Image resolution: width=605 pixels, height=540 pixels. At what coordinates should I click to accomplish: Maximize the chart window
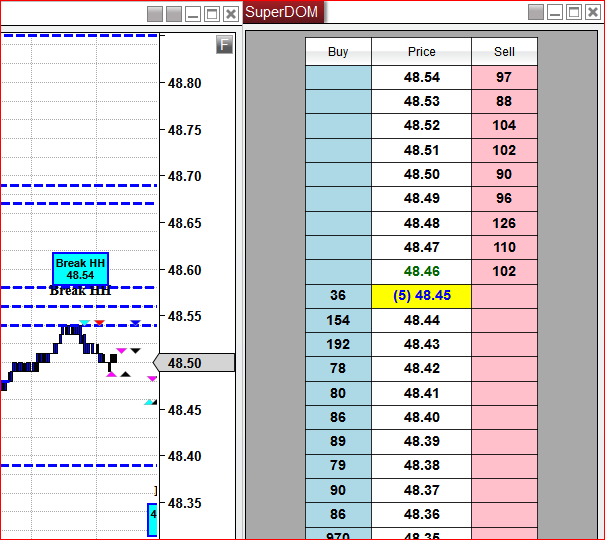coord(212,14)
